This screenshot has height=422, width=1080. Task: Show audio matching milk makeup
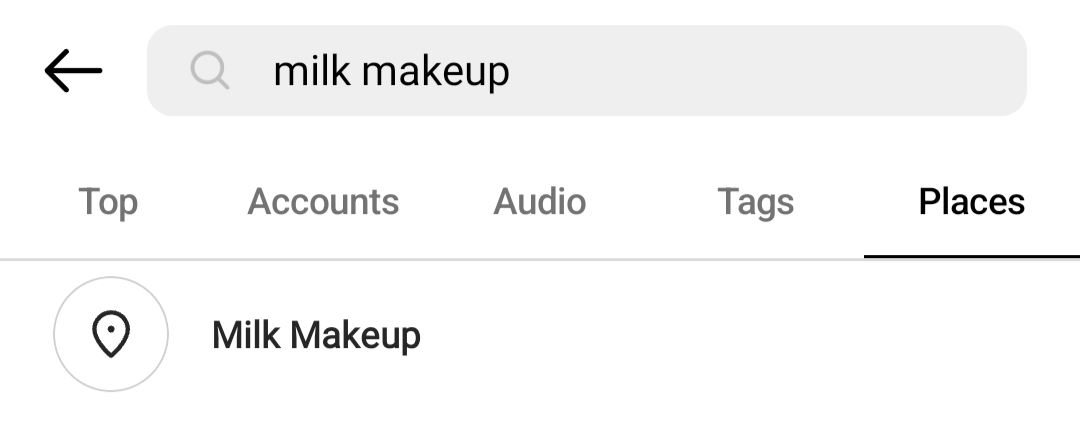click(x=539, y=202)
